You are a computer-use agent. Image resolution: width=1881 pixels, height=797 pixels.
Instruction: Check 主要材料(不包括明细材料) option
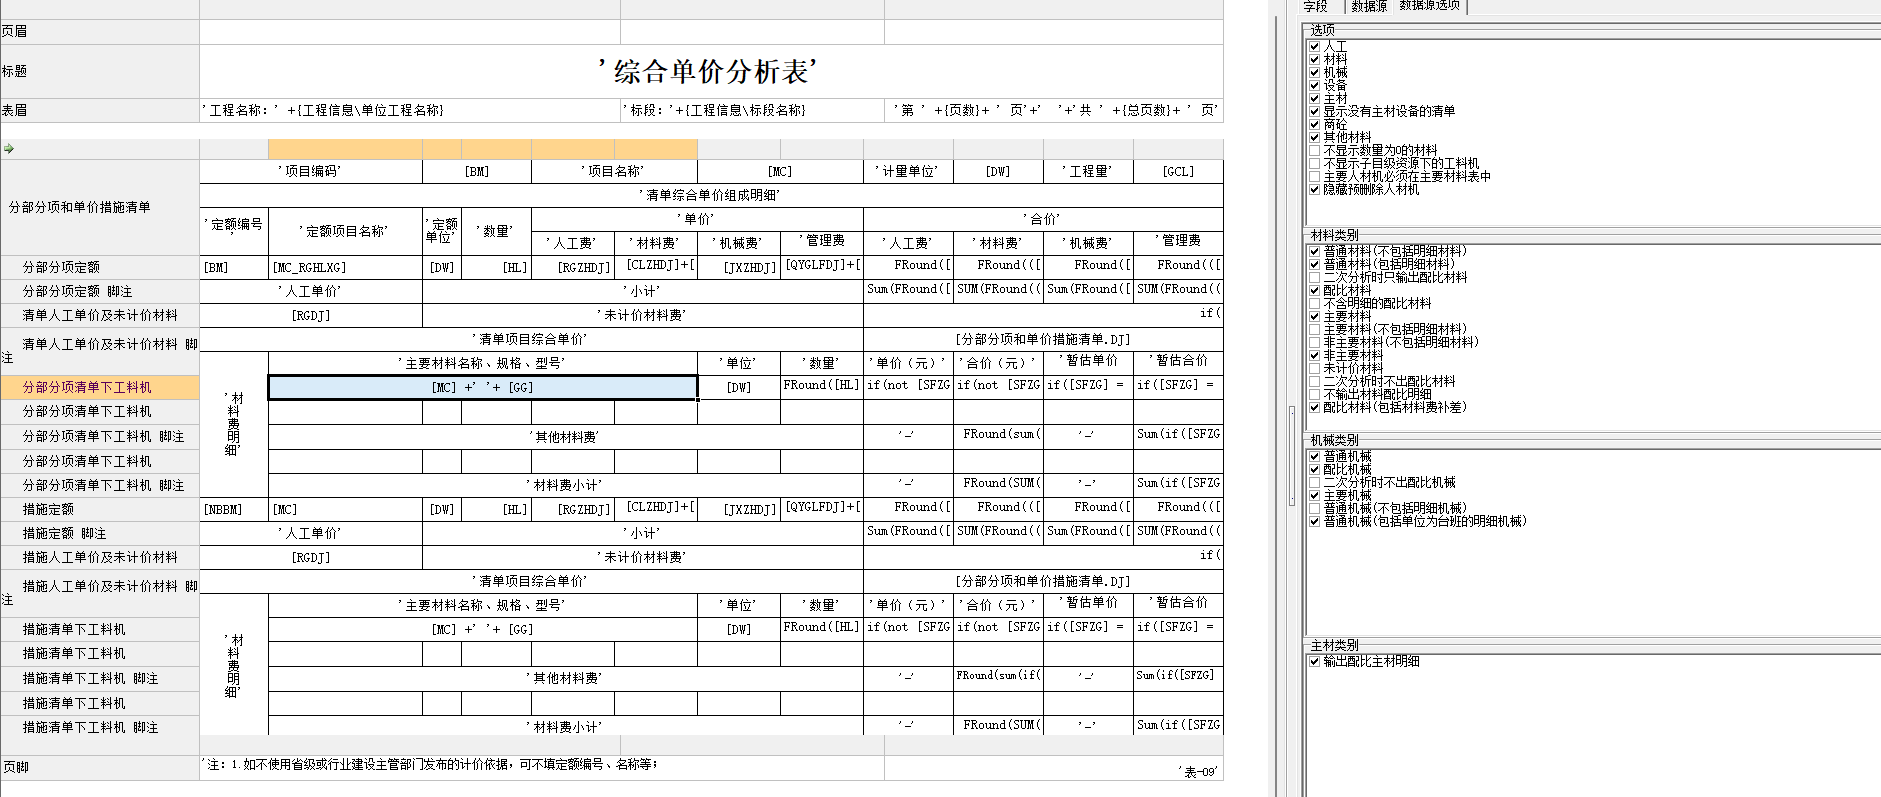[x=1314, y=329]
